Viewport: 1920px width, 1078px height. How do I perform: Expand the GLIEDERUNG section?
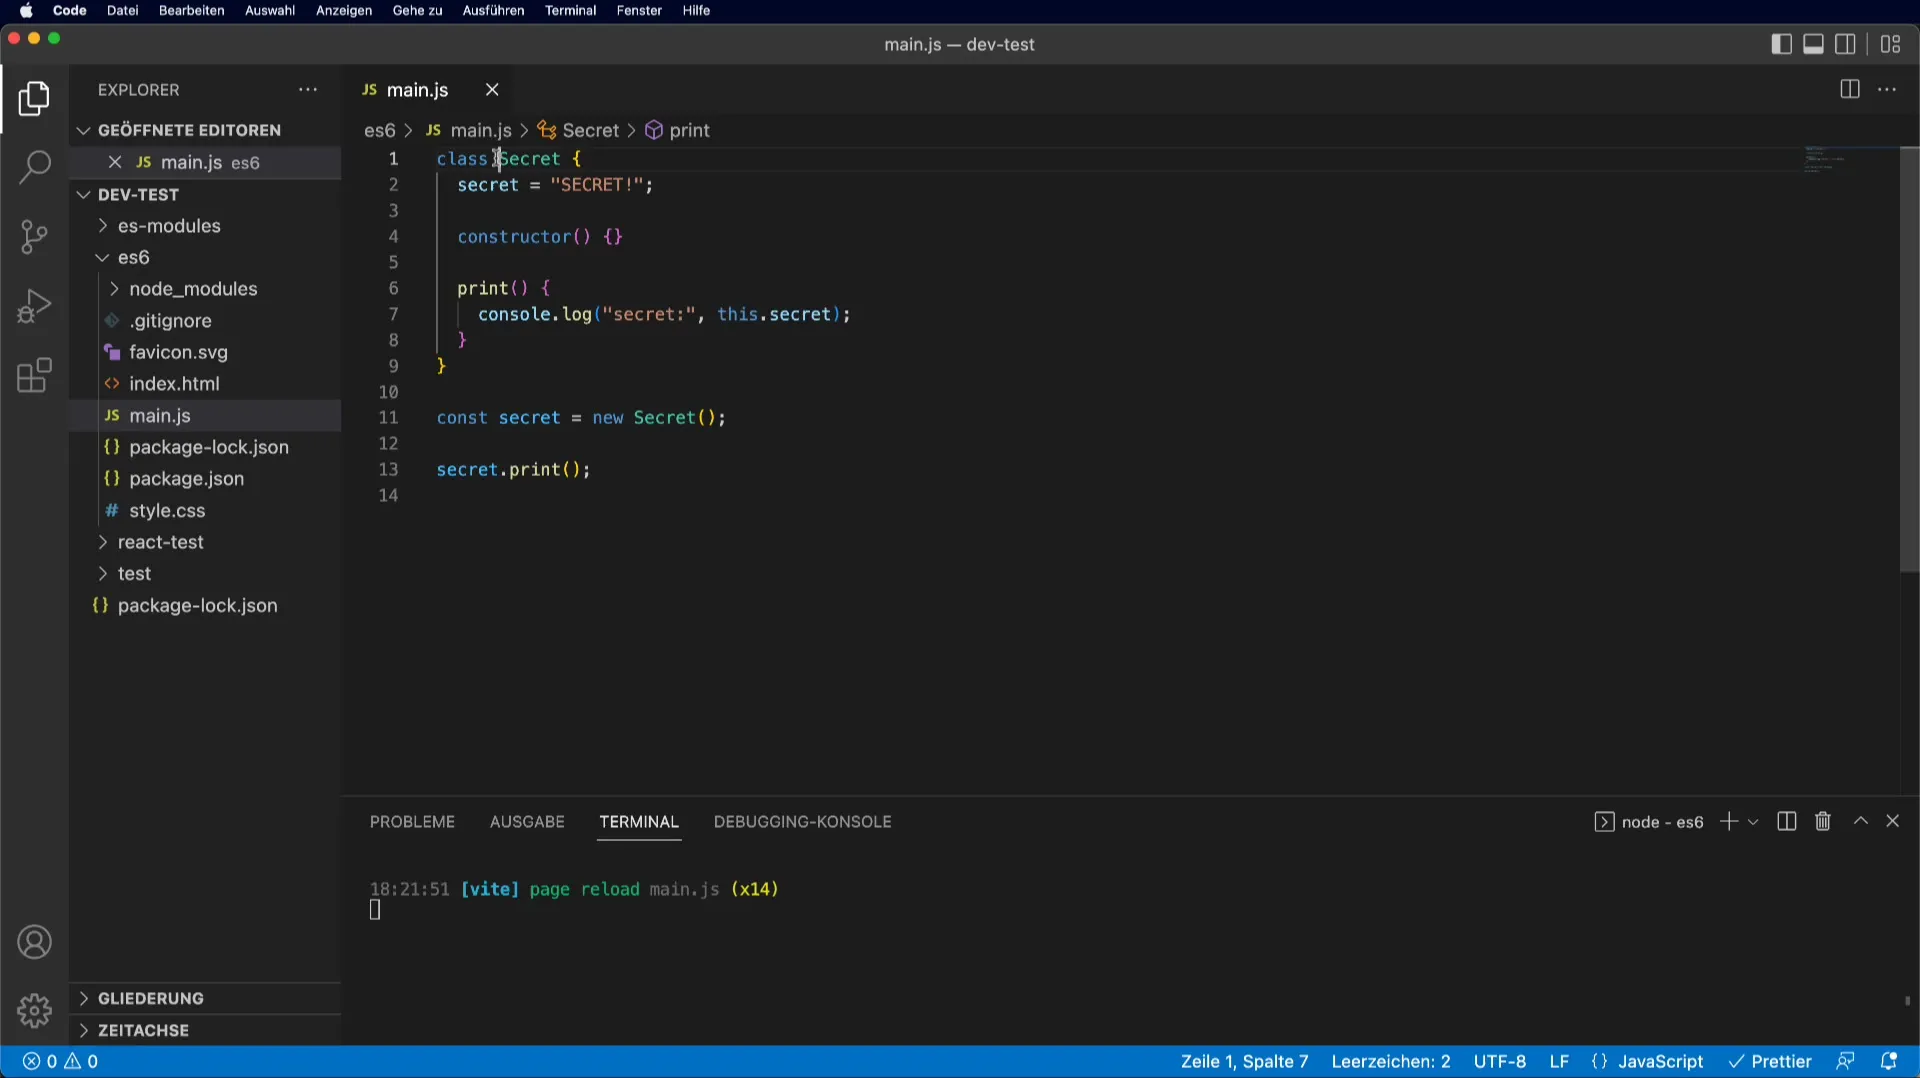205,998
